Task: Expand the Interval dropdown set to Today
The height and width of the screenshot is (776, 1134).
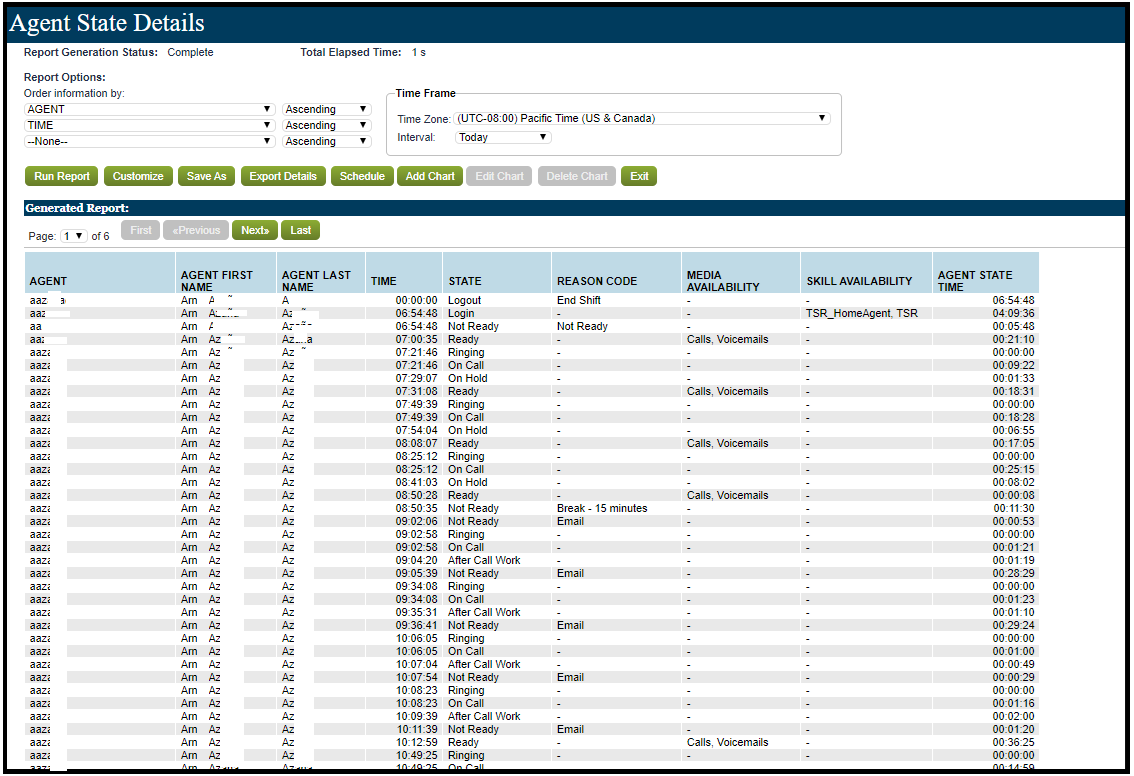Action: (x=503, y=137)
